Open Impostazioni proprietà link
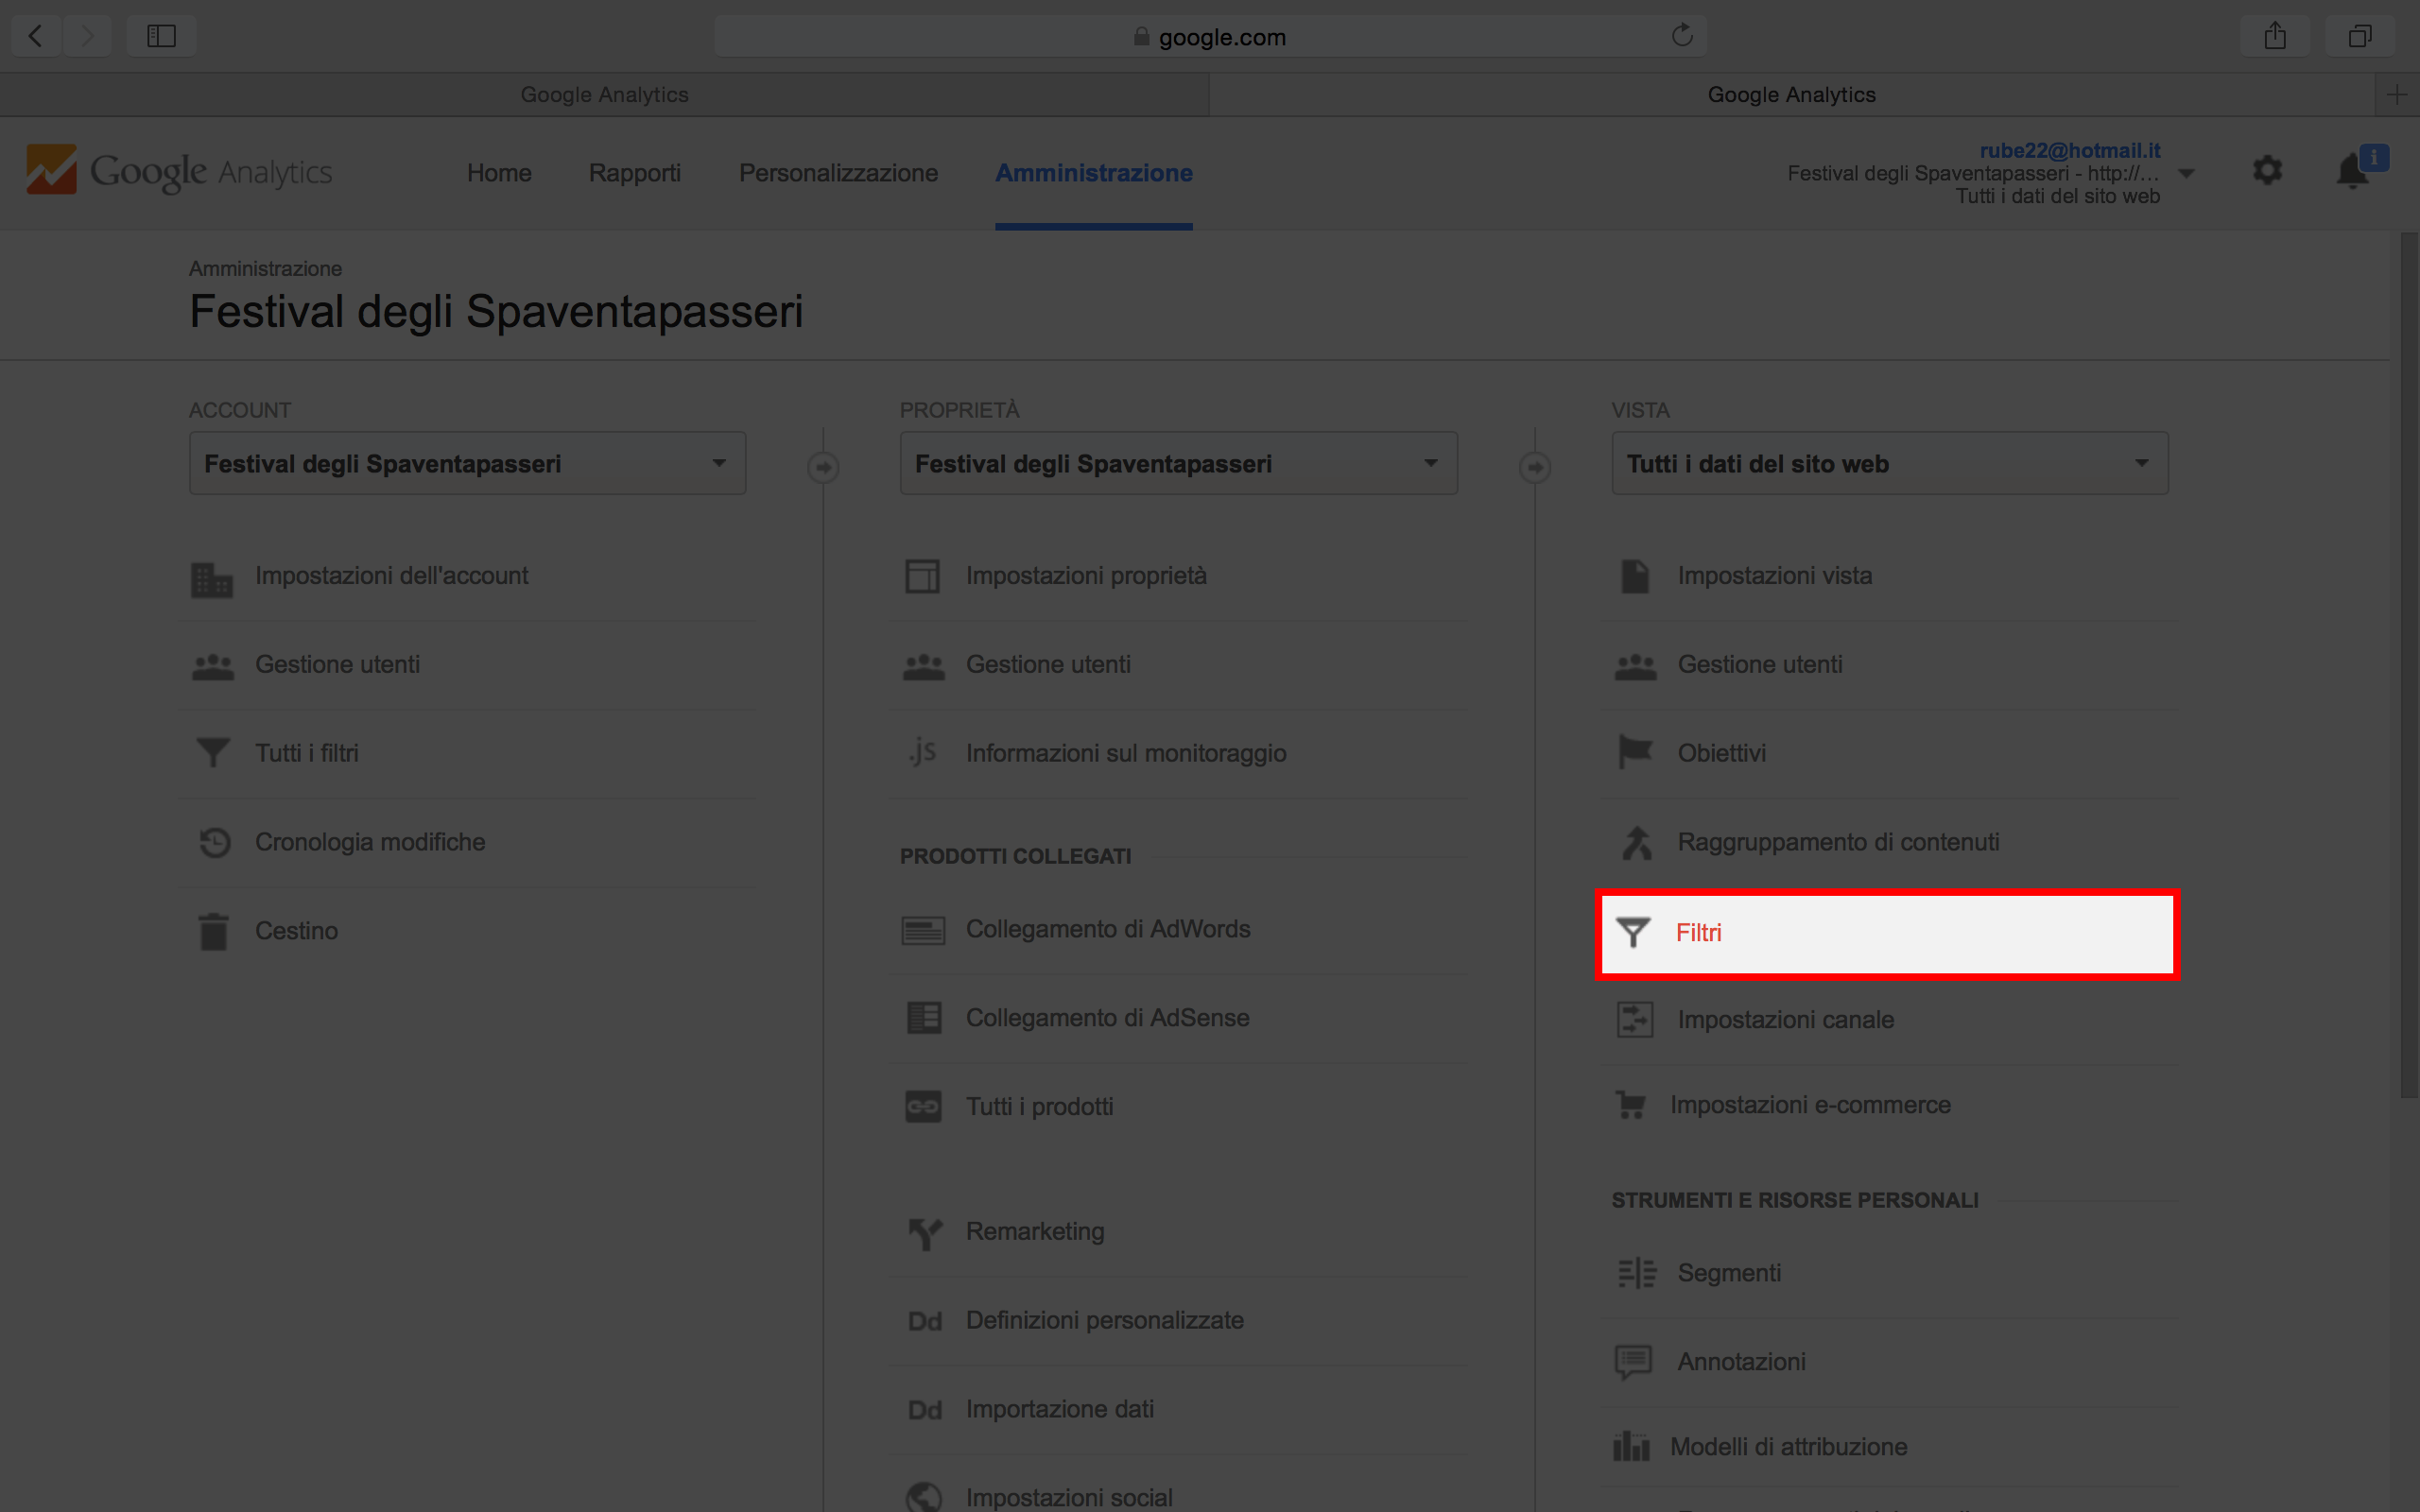Image resolution: width=2420 pixels, height=1512 pixels. click(x=1085, y=576)
